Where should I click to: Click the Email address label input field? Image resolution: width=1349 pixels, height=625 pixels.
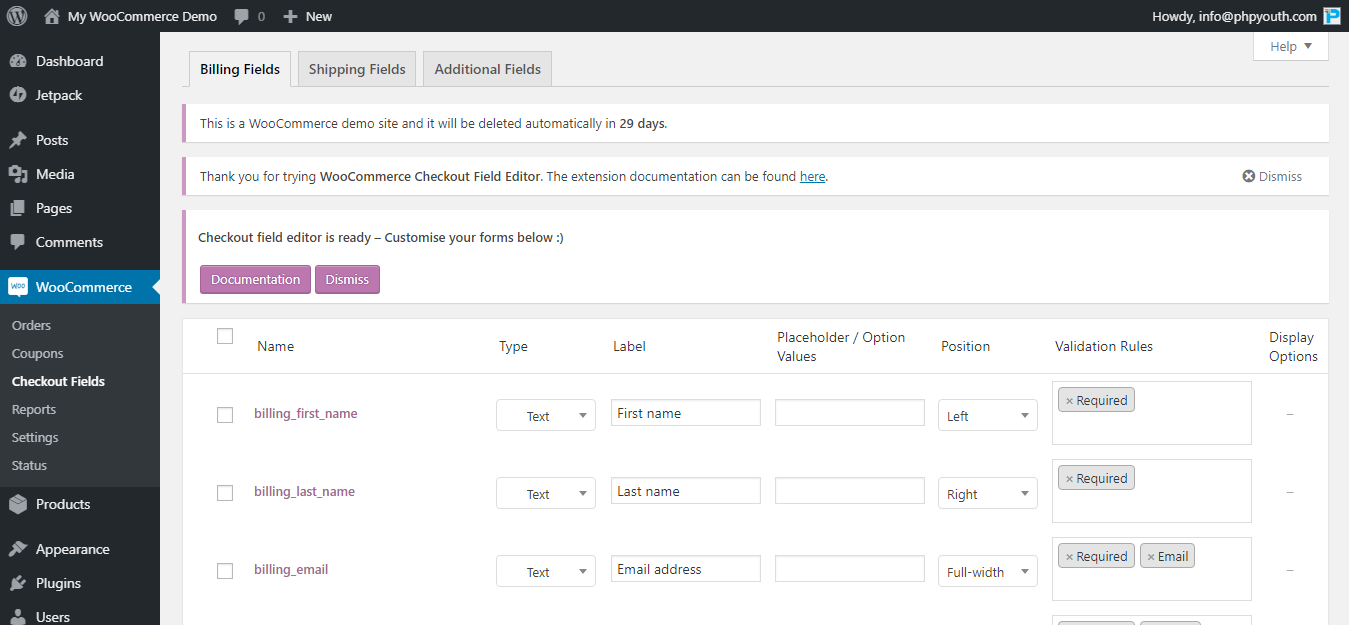685,568
